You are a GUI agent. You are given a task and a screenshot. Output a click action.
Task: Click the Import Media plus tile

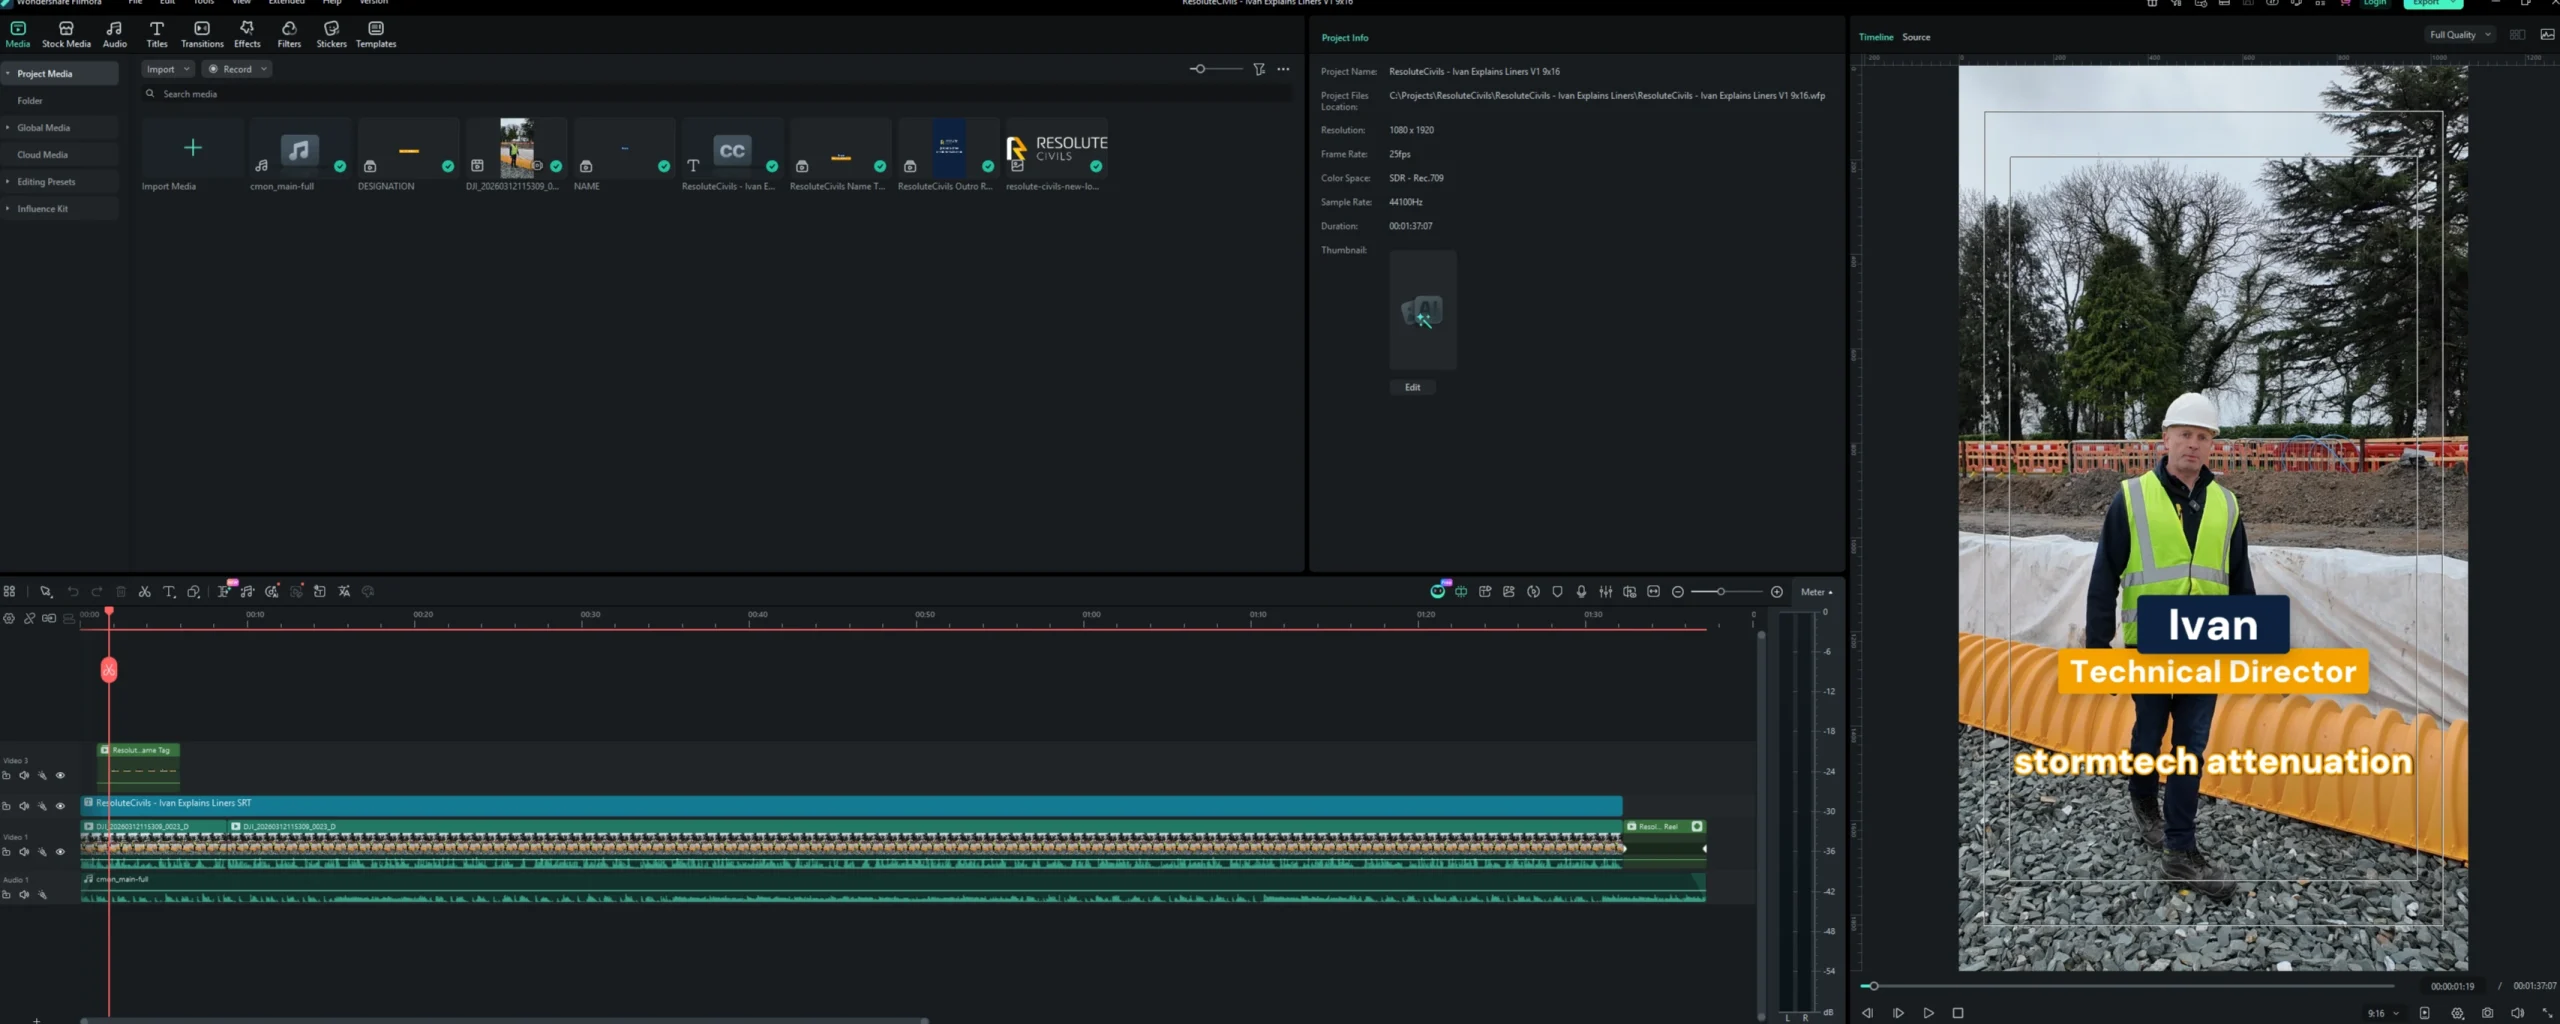tap(192, 149)
